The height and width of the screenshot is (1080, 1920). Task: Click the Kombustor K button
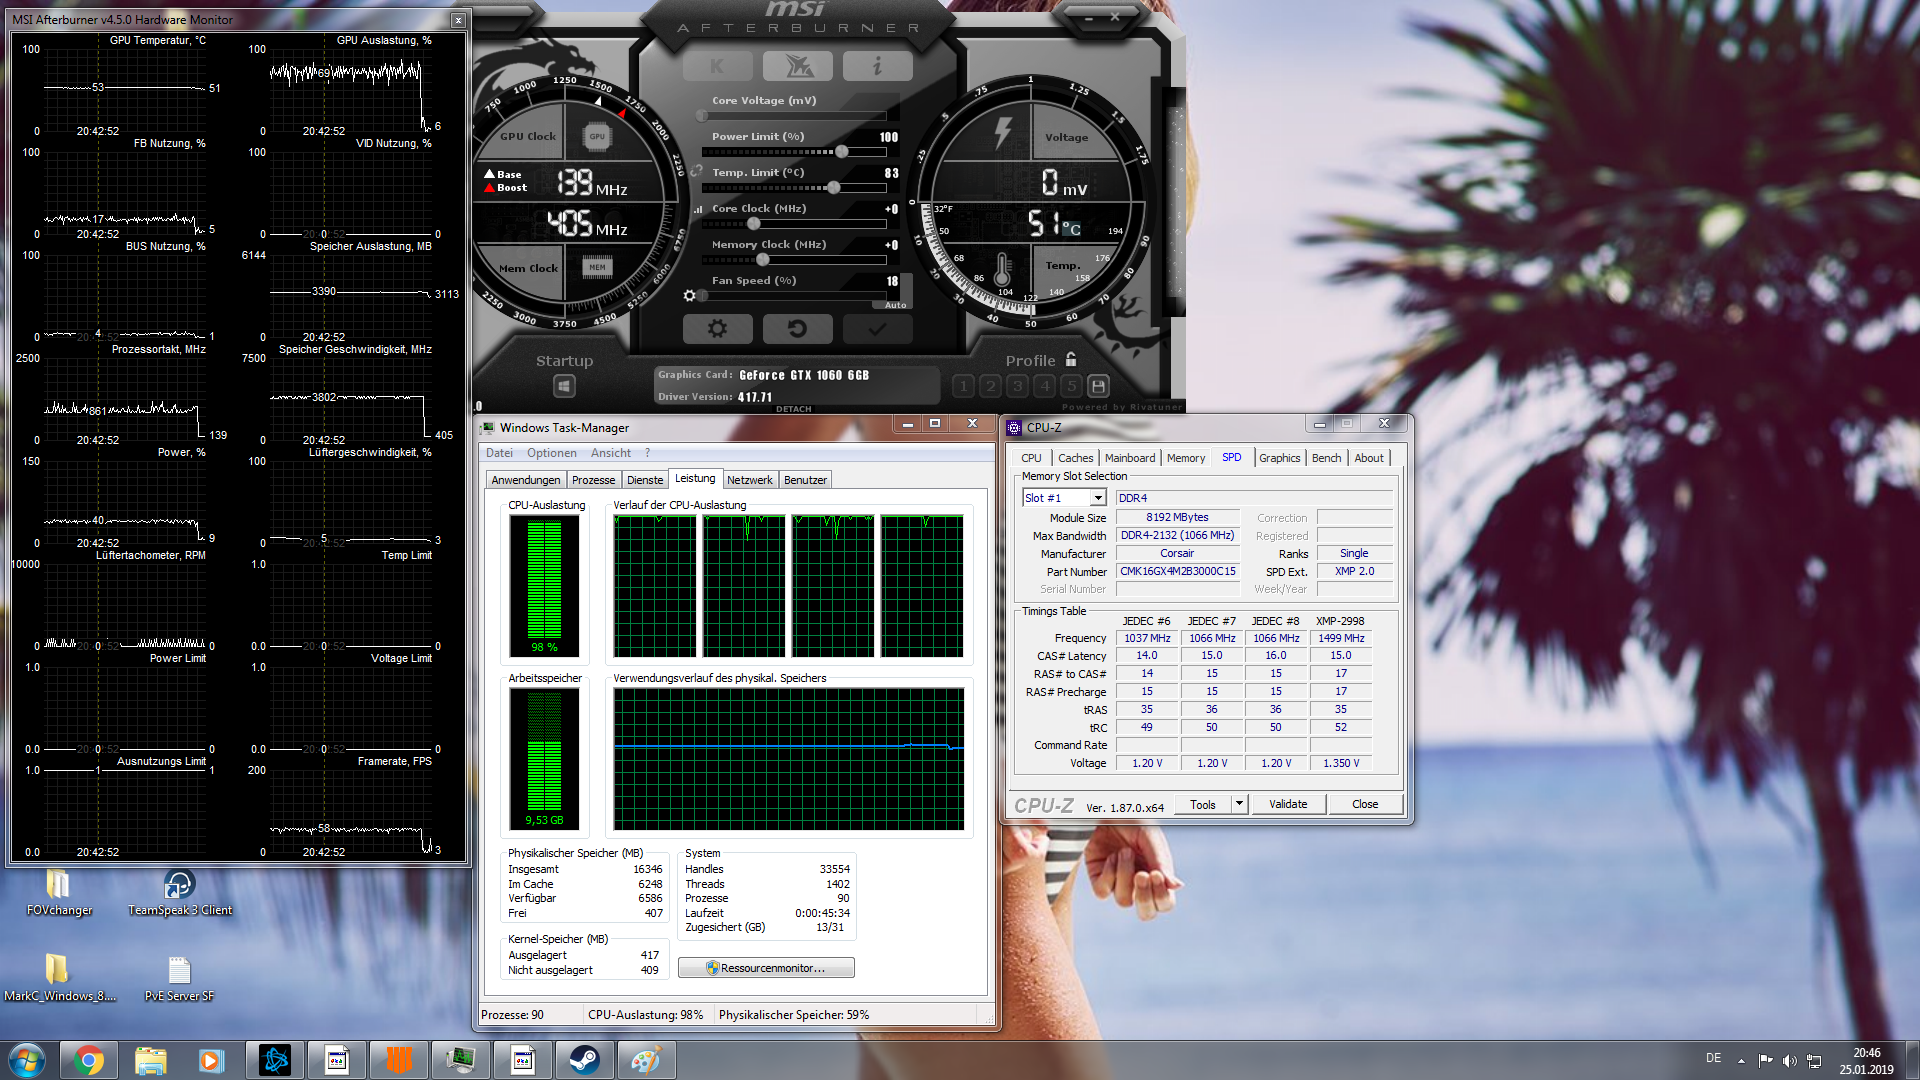pos(717,67)
